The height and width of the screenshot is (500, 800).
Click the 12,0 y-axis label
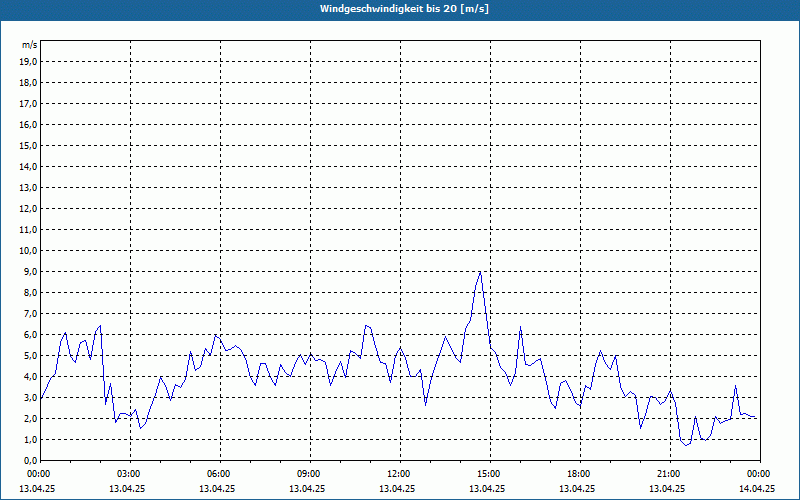point(29,209)
